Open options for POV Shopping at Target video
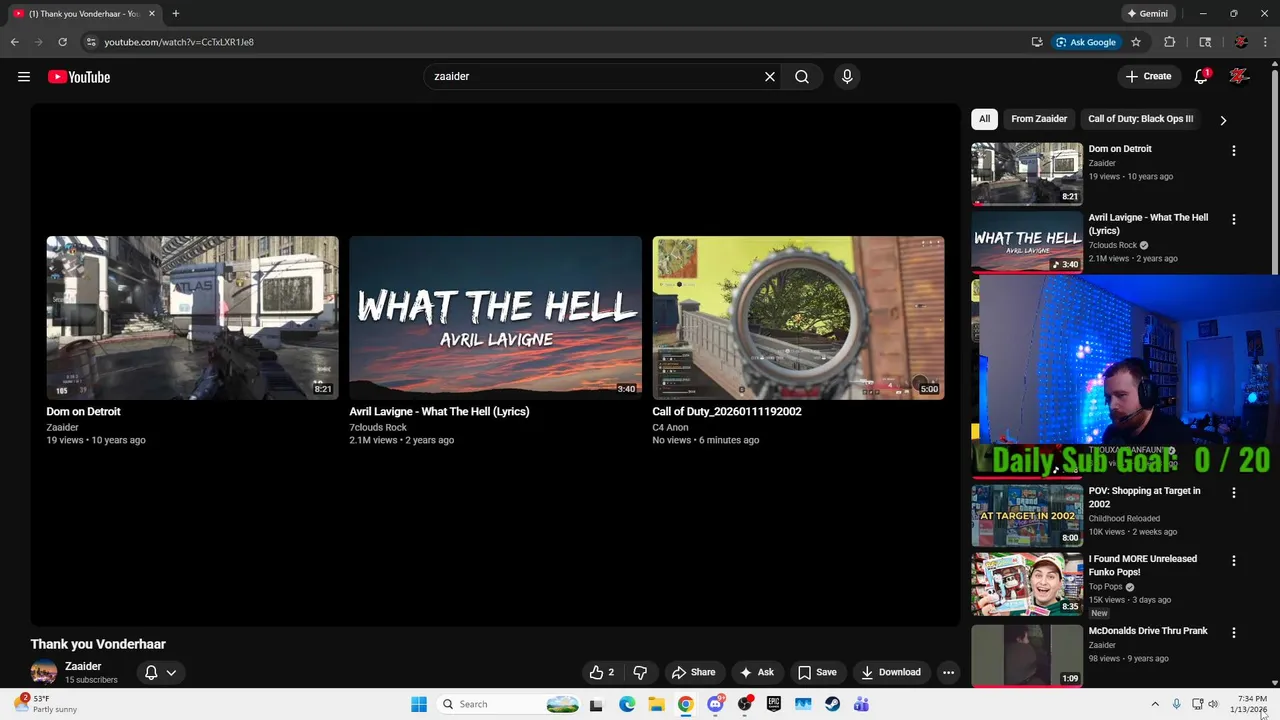The width and height of the screenshot is (1280, 720). click(x=1233, y=492)
